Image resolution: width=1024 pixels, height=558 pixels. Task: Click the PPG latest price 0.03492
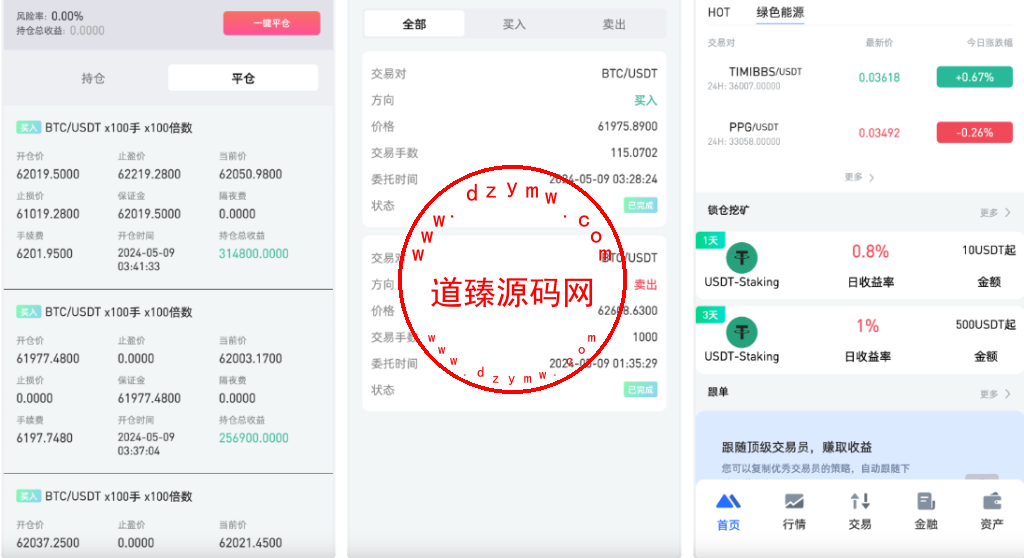[x=879, y=133]
